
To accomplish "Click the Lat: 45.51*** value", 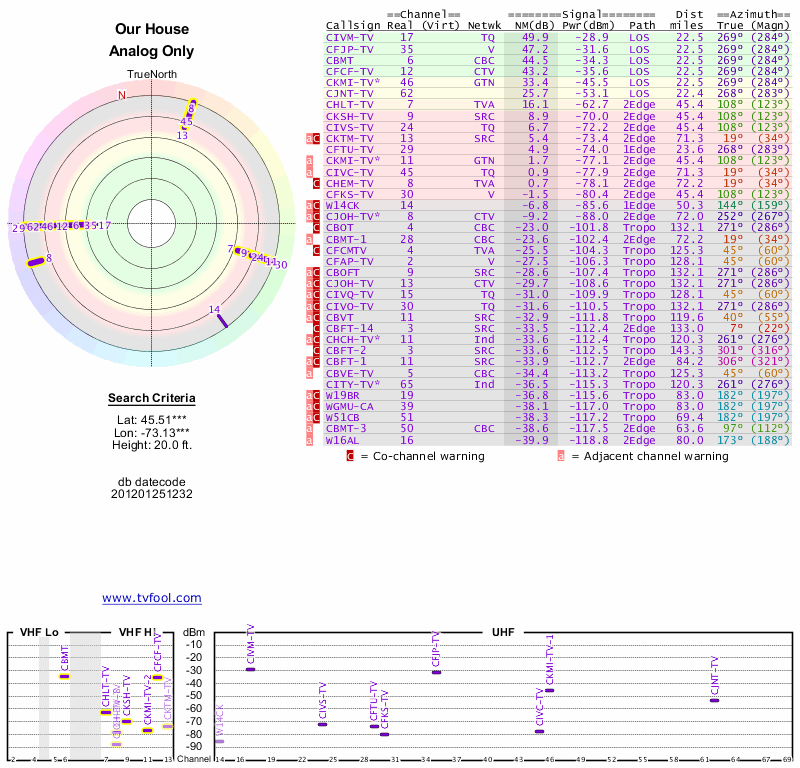I will tap(152, 420).
